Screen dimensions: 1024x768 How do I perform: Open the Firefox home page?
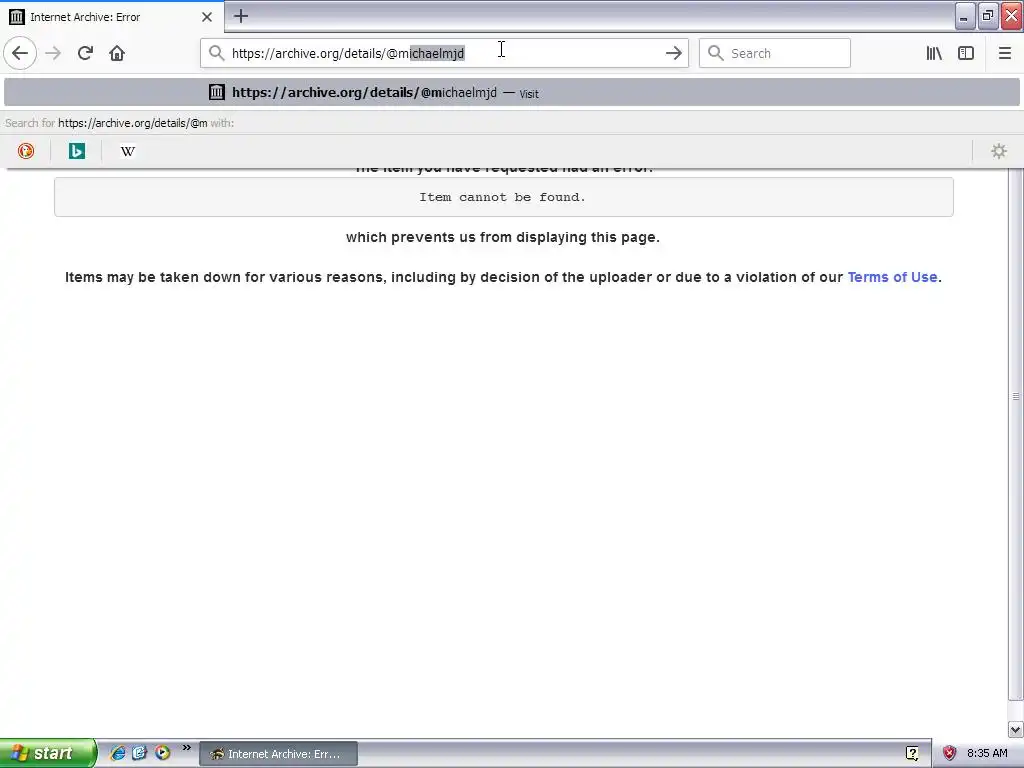click(x=117, y=53)
